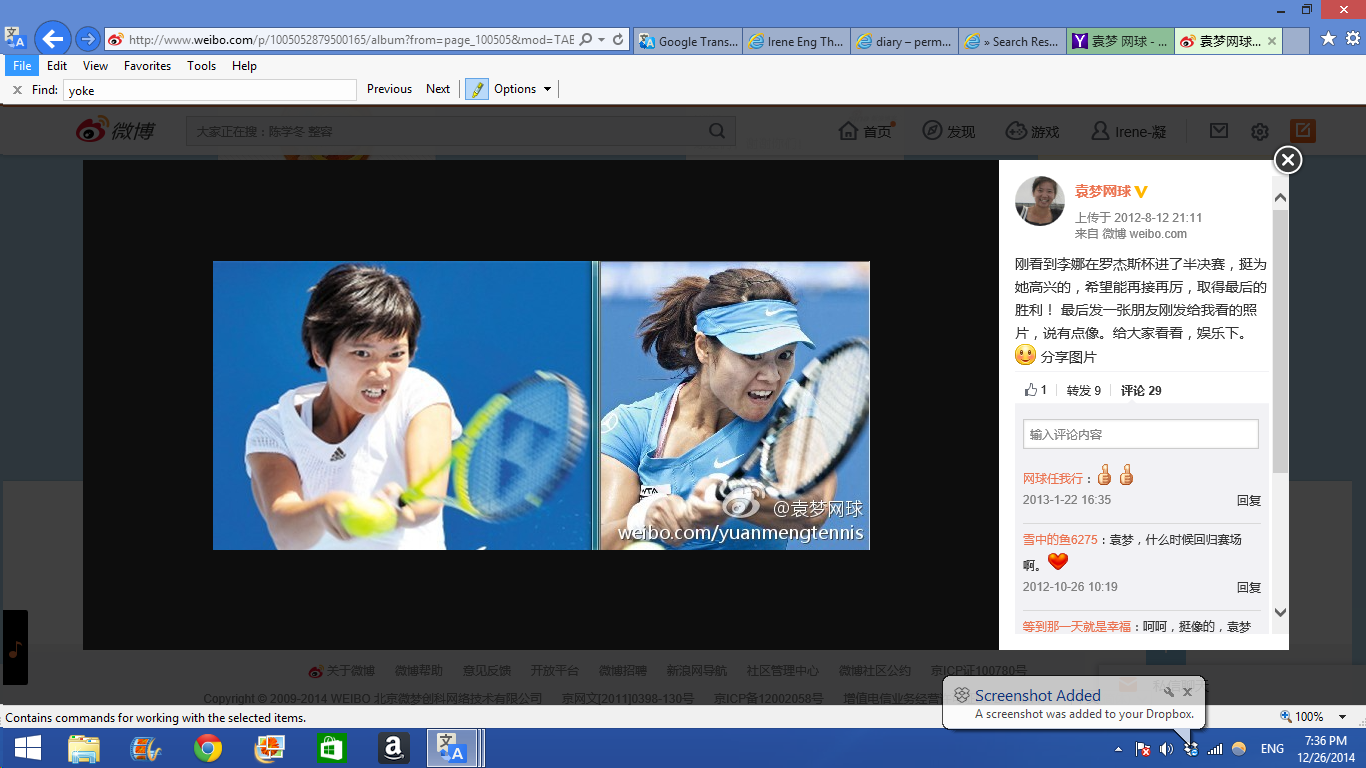Refresh the page using the reload icon
The height and width of the screenshot is (768, 1366).
618,40
